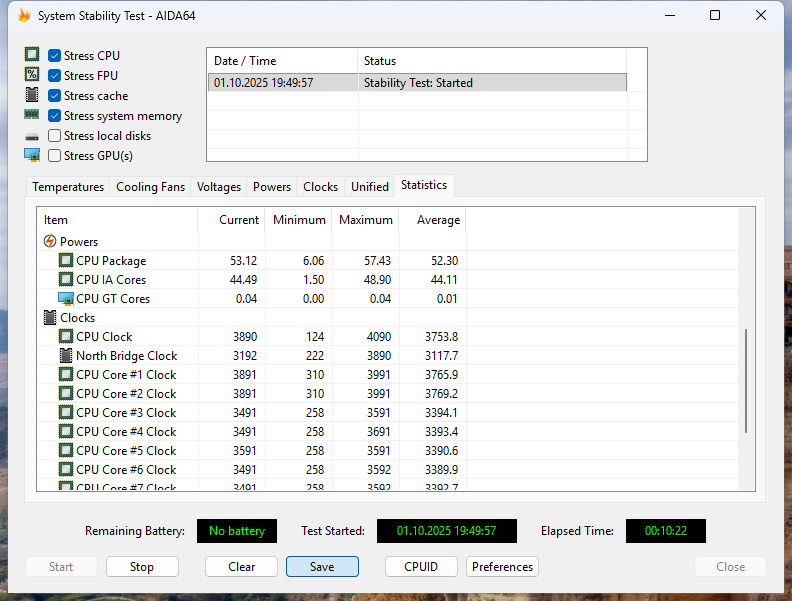Uncheck Stress system memory
The image size is (792, 601).
pyautogui.click(x=55, y=116)
